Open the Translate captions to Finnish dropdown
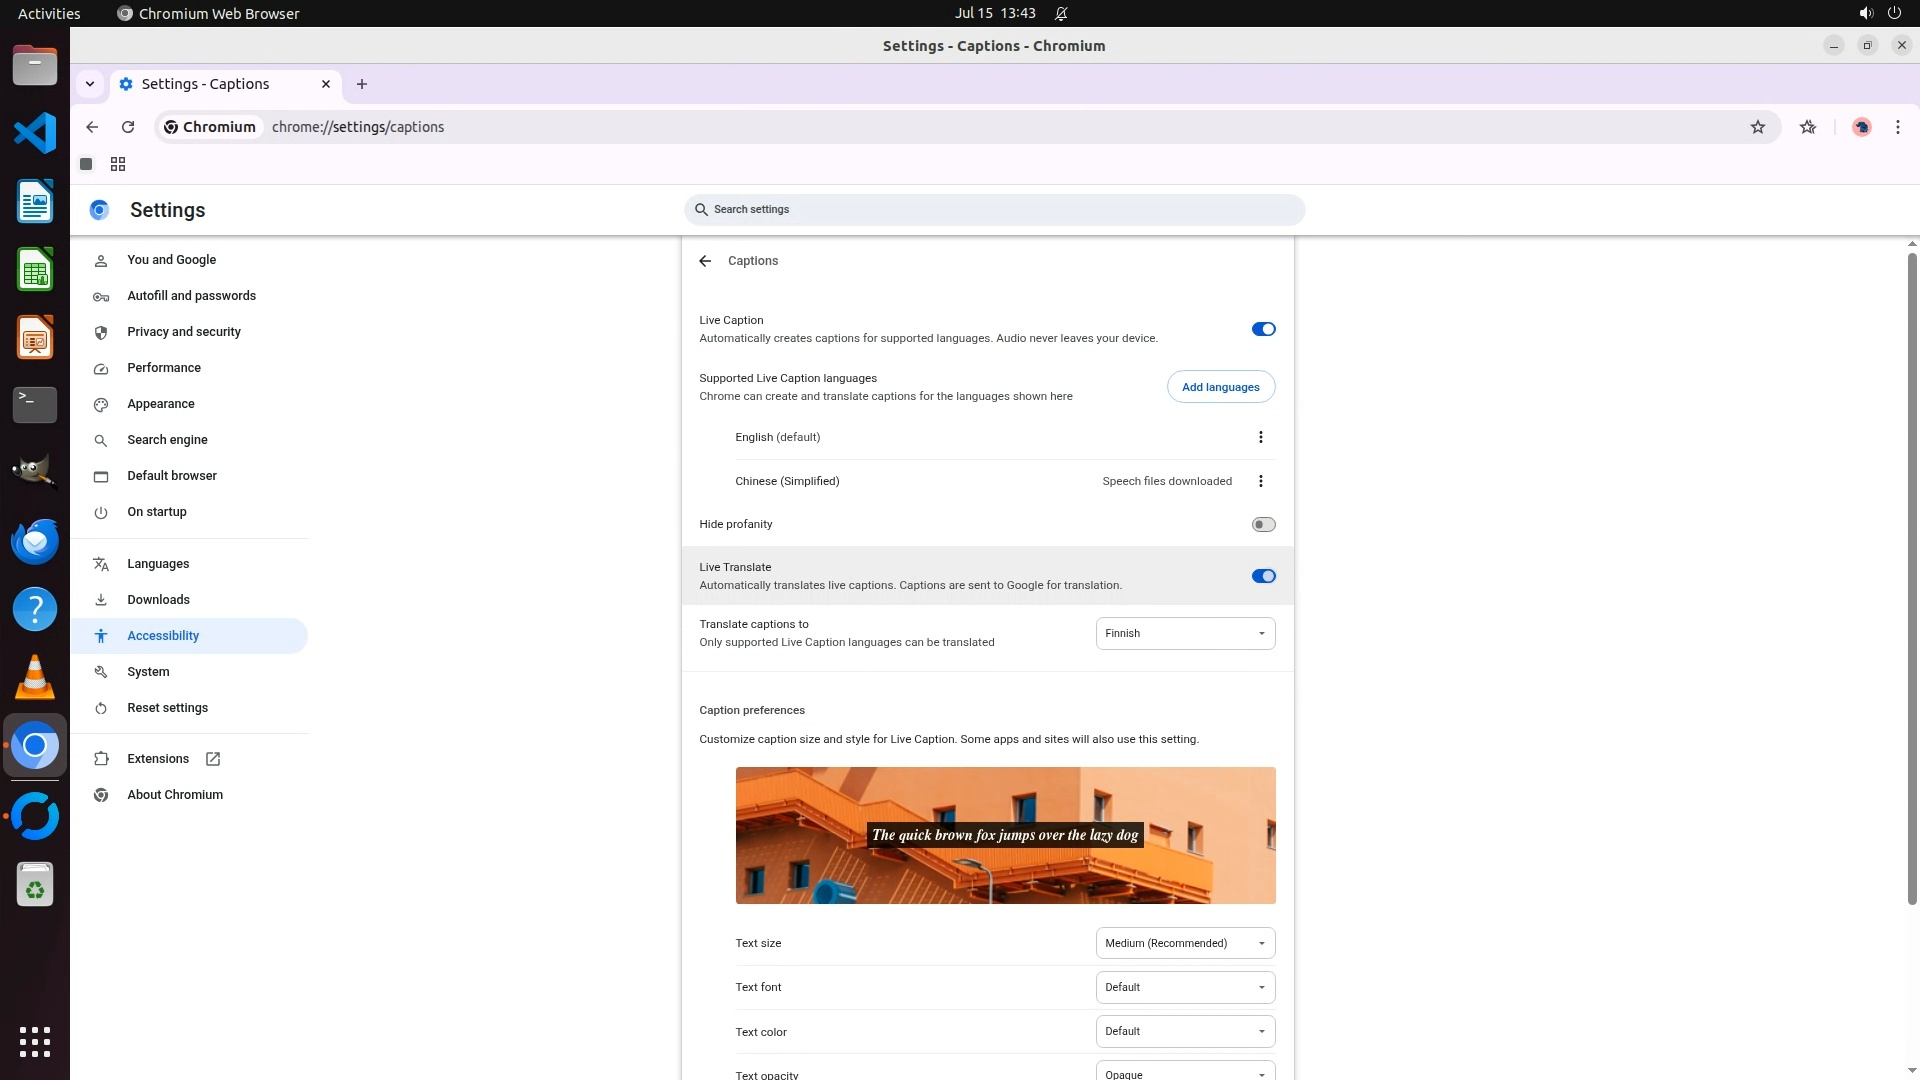The image size is (1920, 1080). pyautogui.click(x=1185, y=633)
